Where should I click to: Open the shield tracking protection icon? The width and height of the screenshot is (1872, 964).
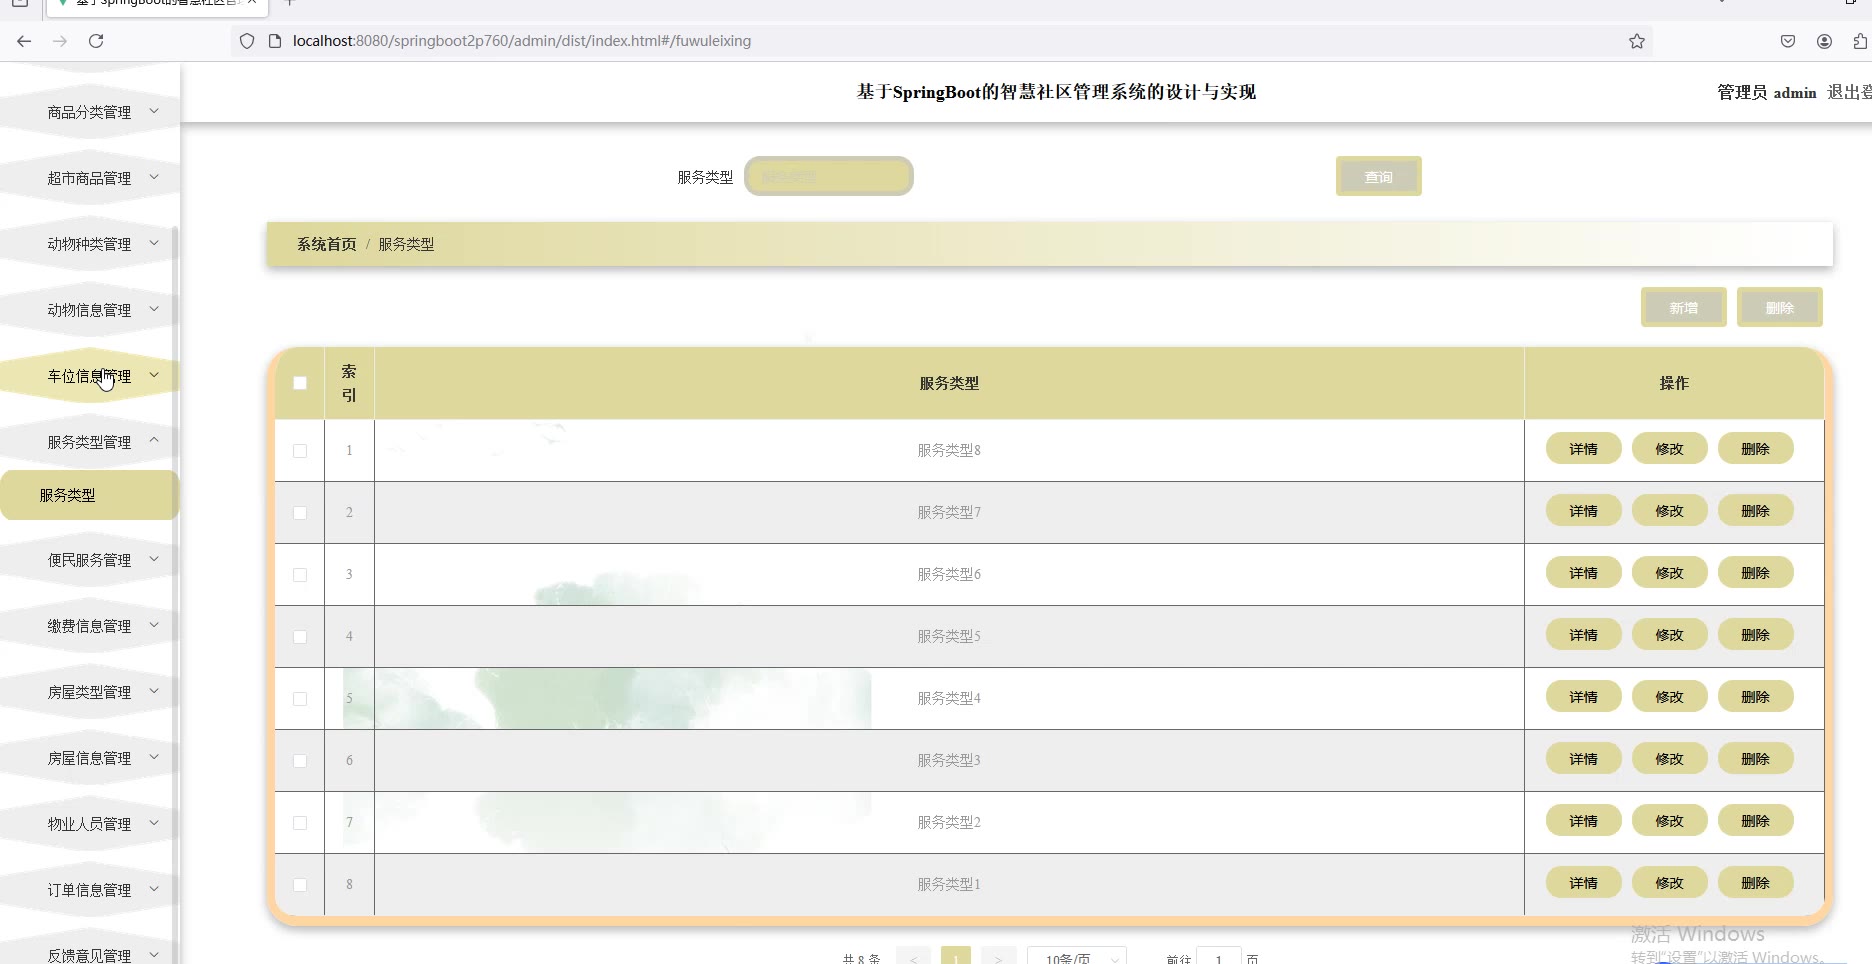click(247, 41)
